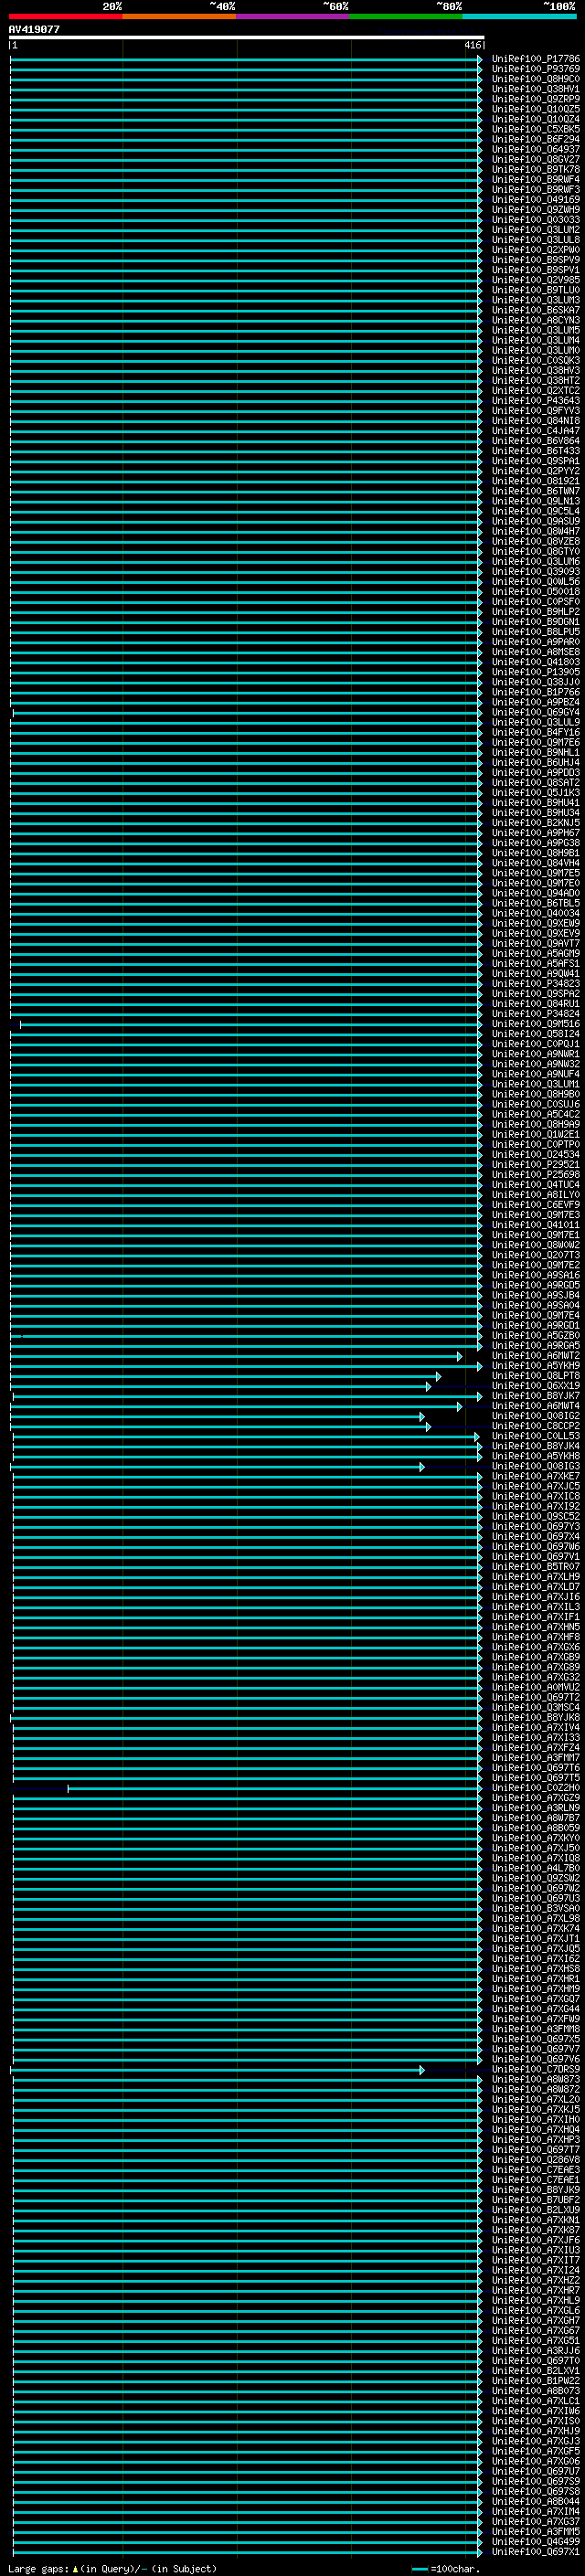Select the UniRef100_C8CCP2 label
585x2576 pixels.
pyautogui.click(x=536, y=1426)
